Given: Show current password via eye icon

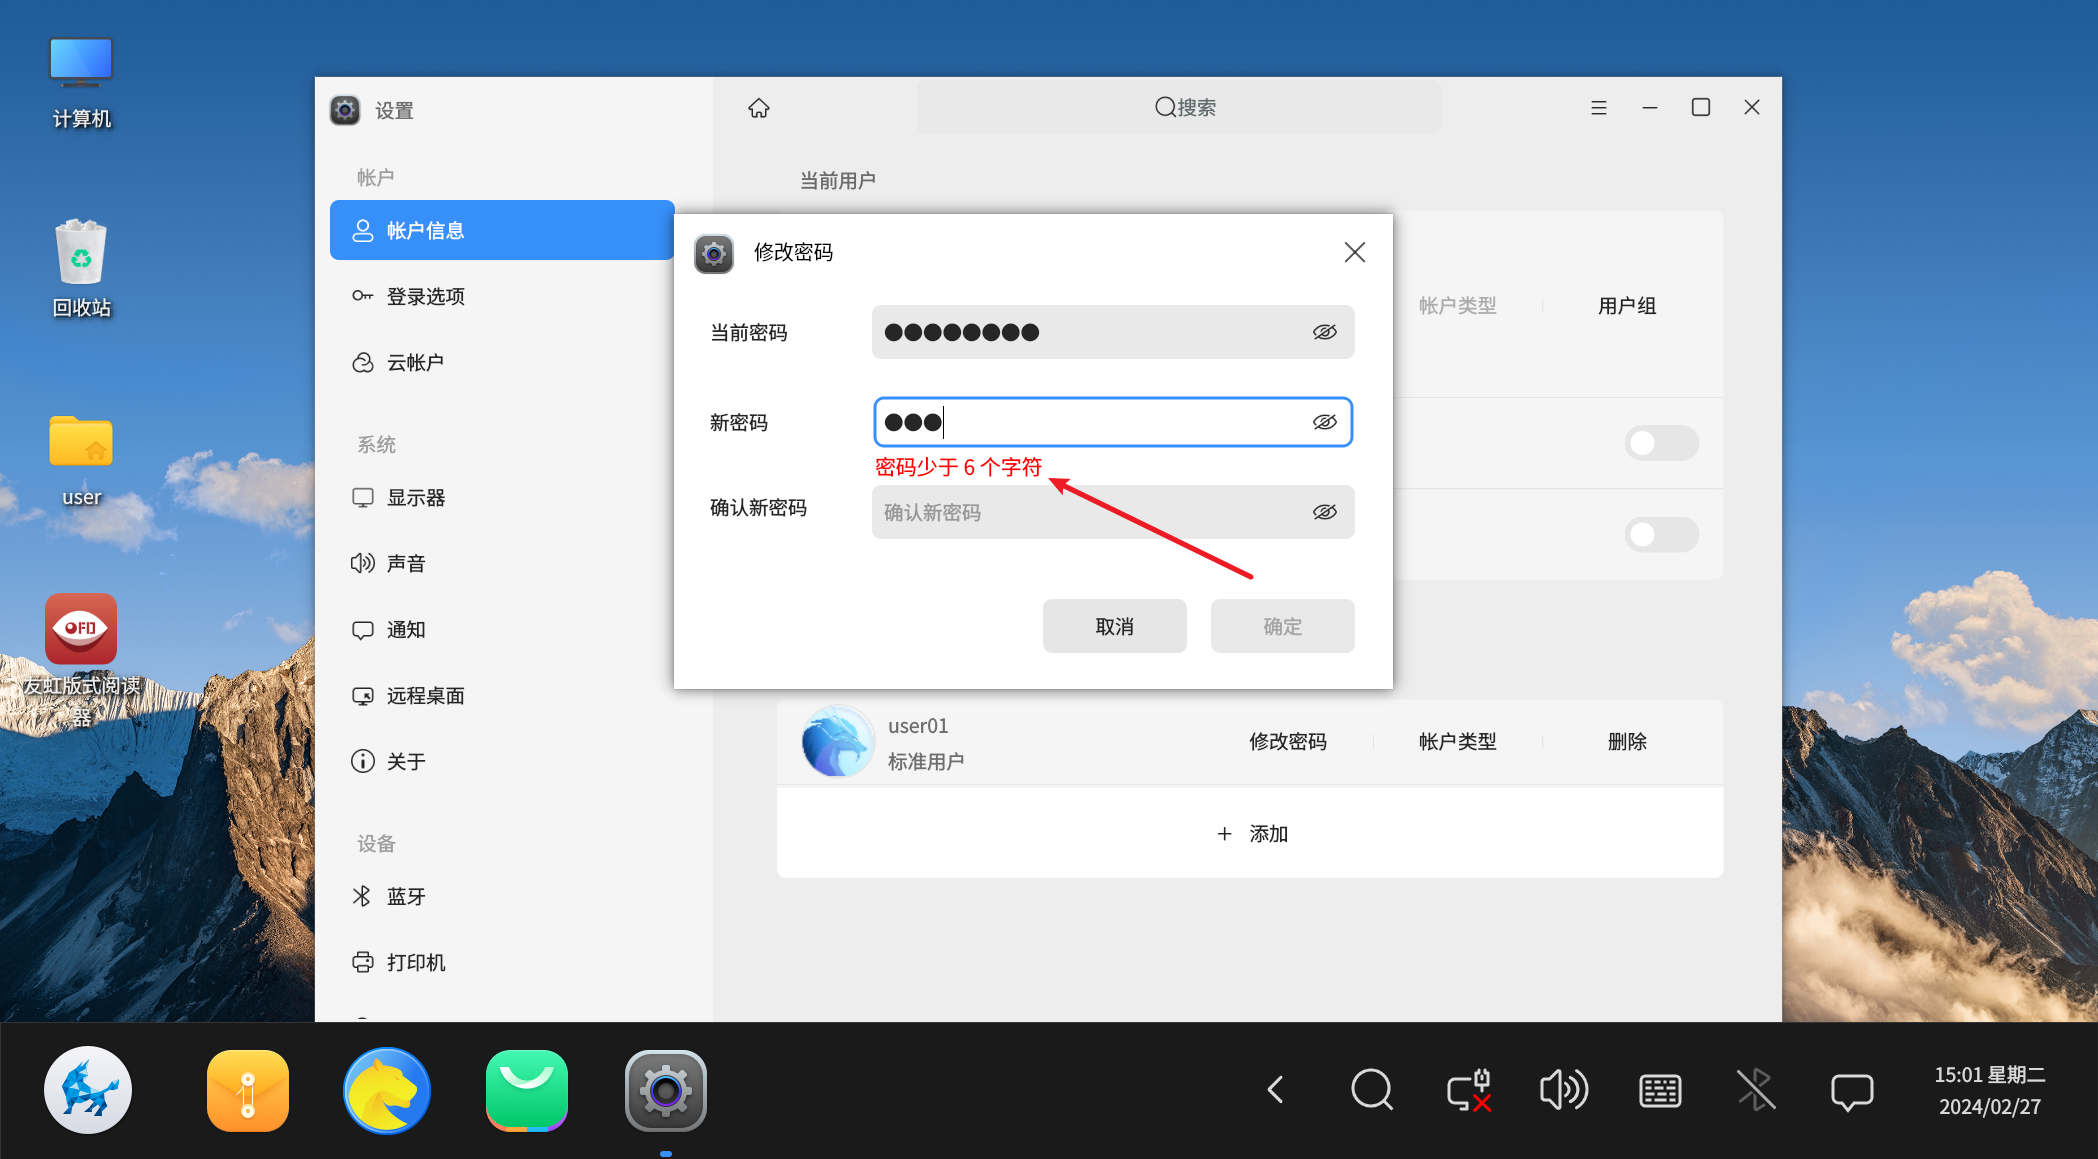Looking at the screenshot, I should tap(1324, 332).
